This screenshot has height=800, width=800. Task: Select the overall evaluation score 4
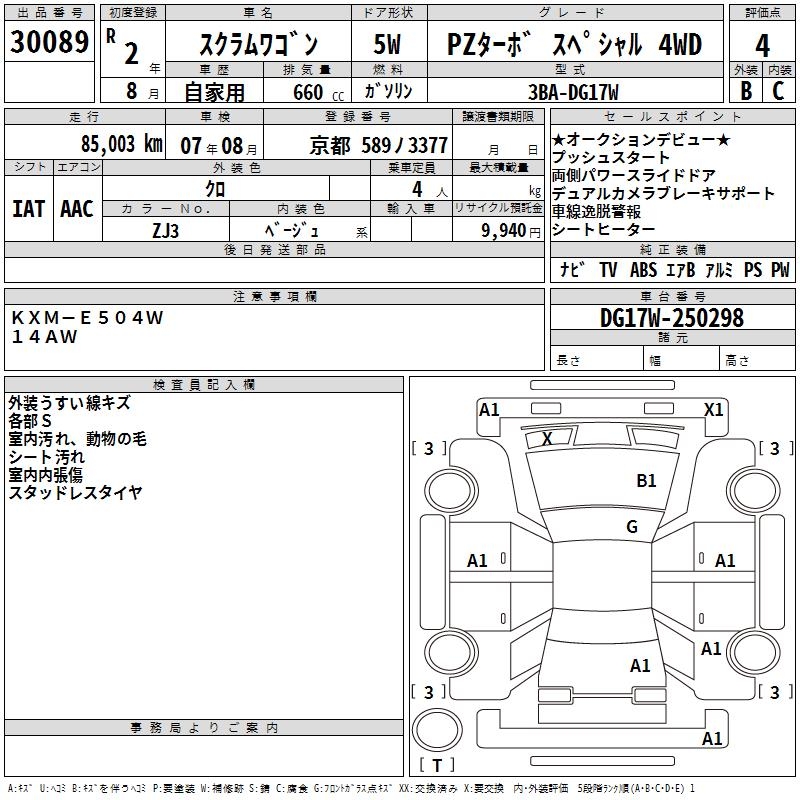point(762,44)
